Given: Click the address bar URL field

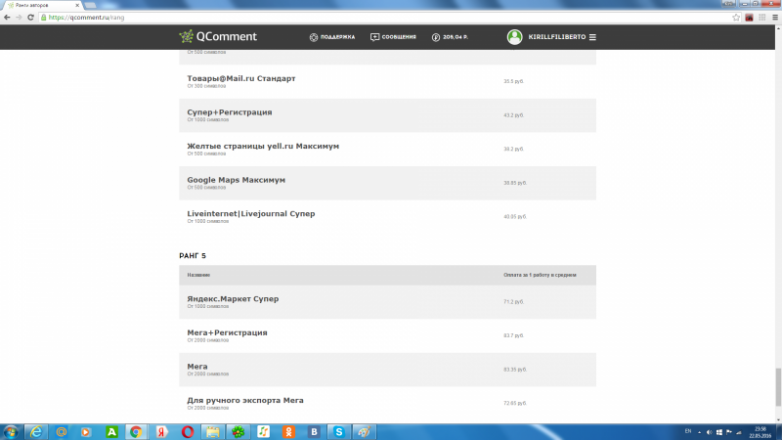Looking at the screenshot, I should click(384, 17).
